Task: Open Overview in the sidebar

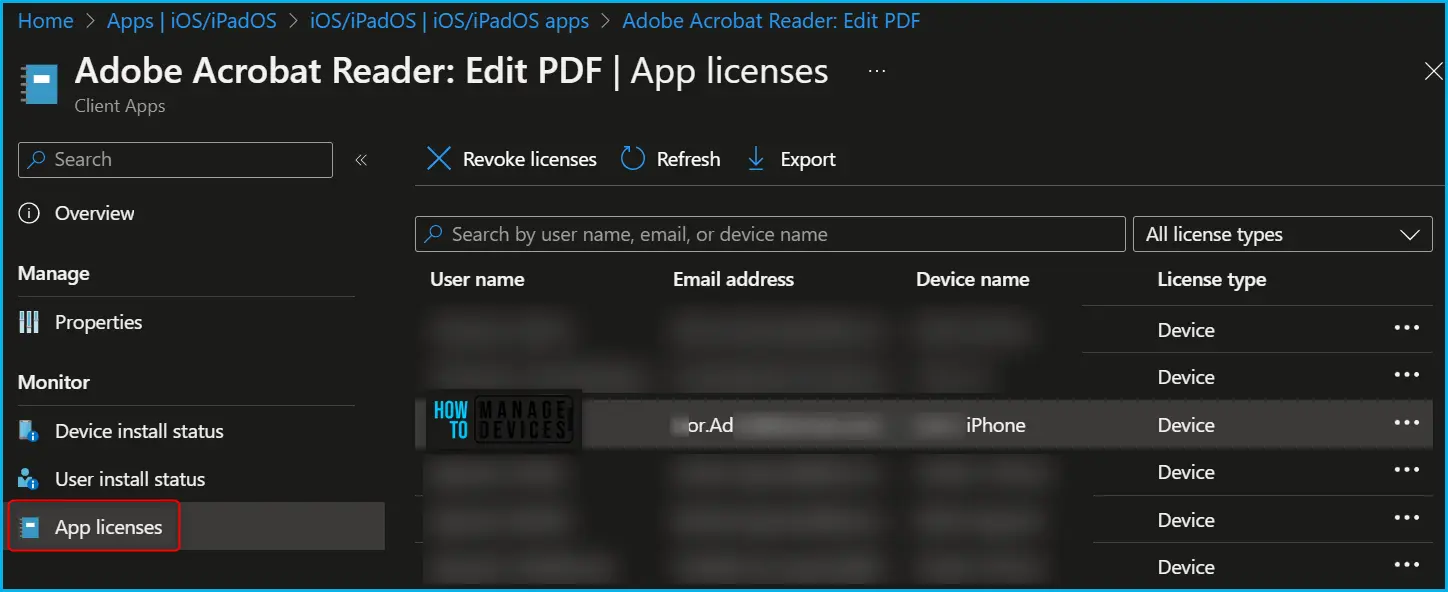Action: pos(94,213)
